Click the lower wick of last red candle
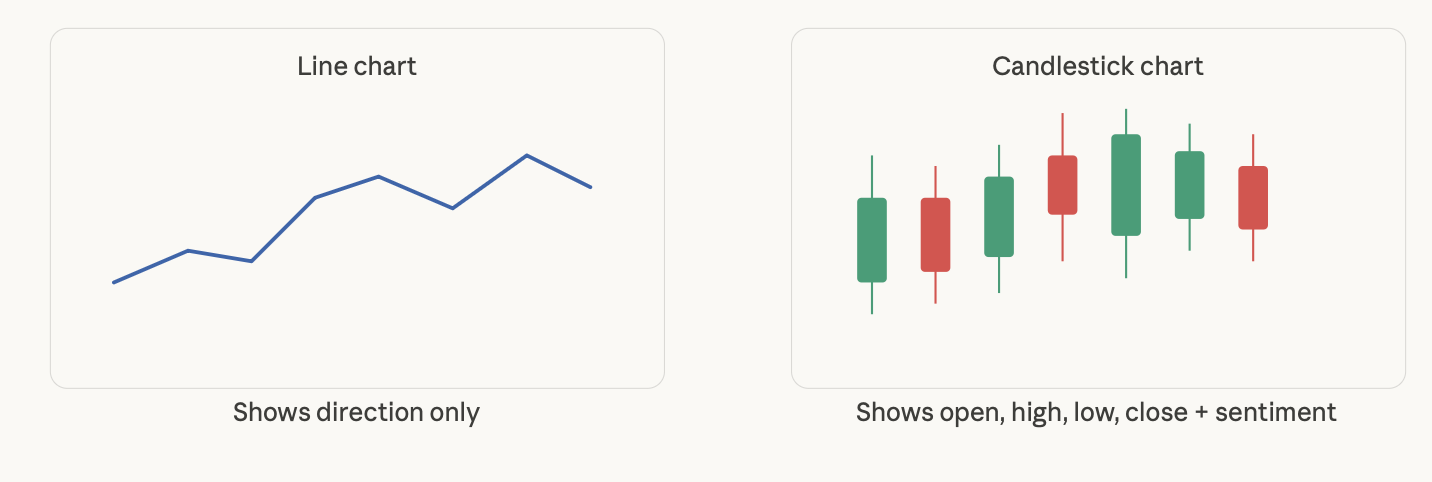This screenshot has width=1432, height=482. (x=1253, y=246)
